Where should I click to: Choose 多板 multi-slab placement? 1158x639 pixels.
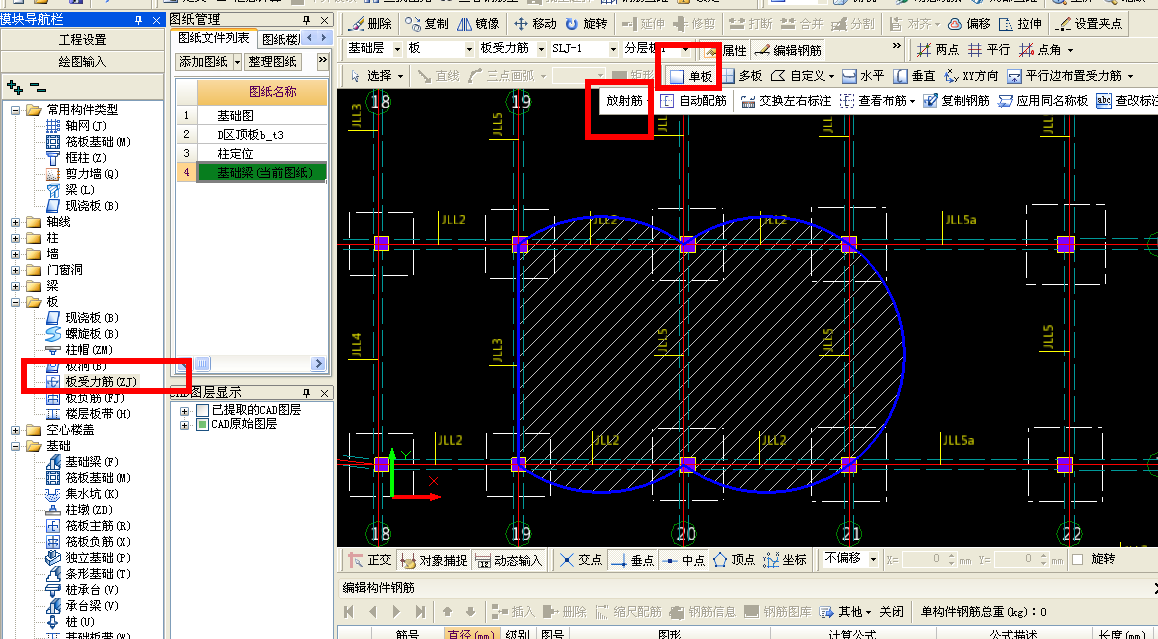(741, 75)
